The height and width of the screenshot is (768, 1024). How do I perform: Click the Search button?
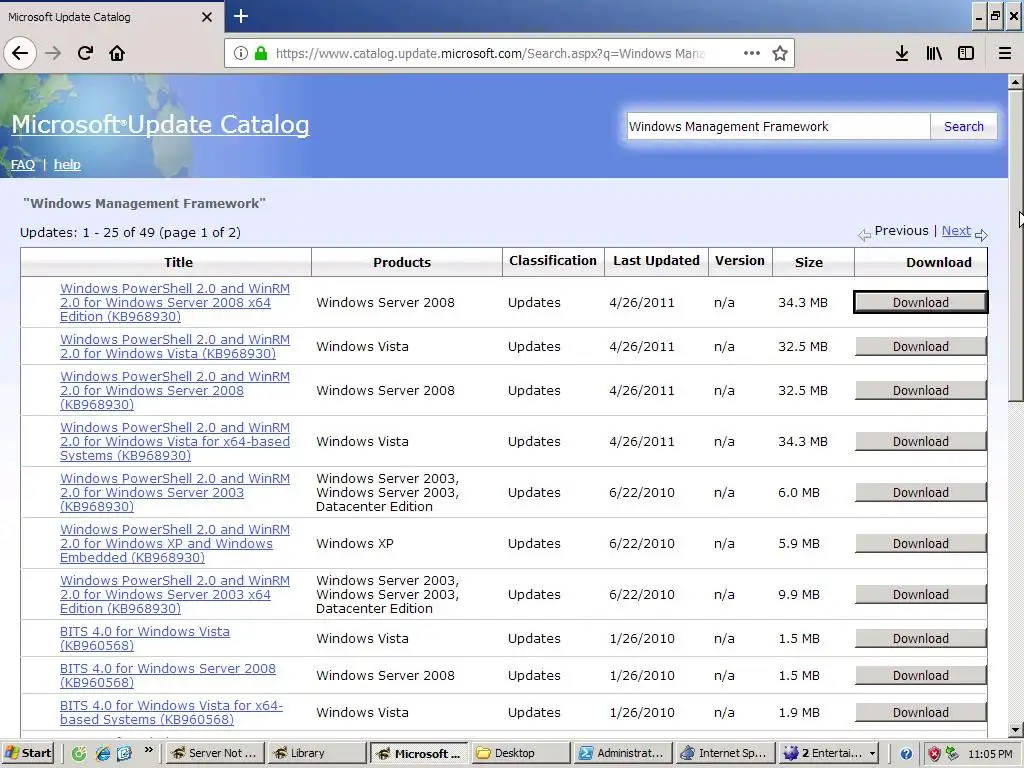coord(963,127)
